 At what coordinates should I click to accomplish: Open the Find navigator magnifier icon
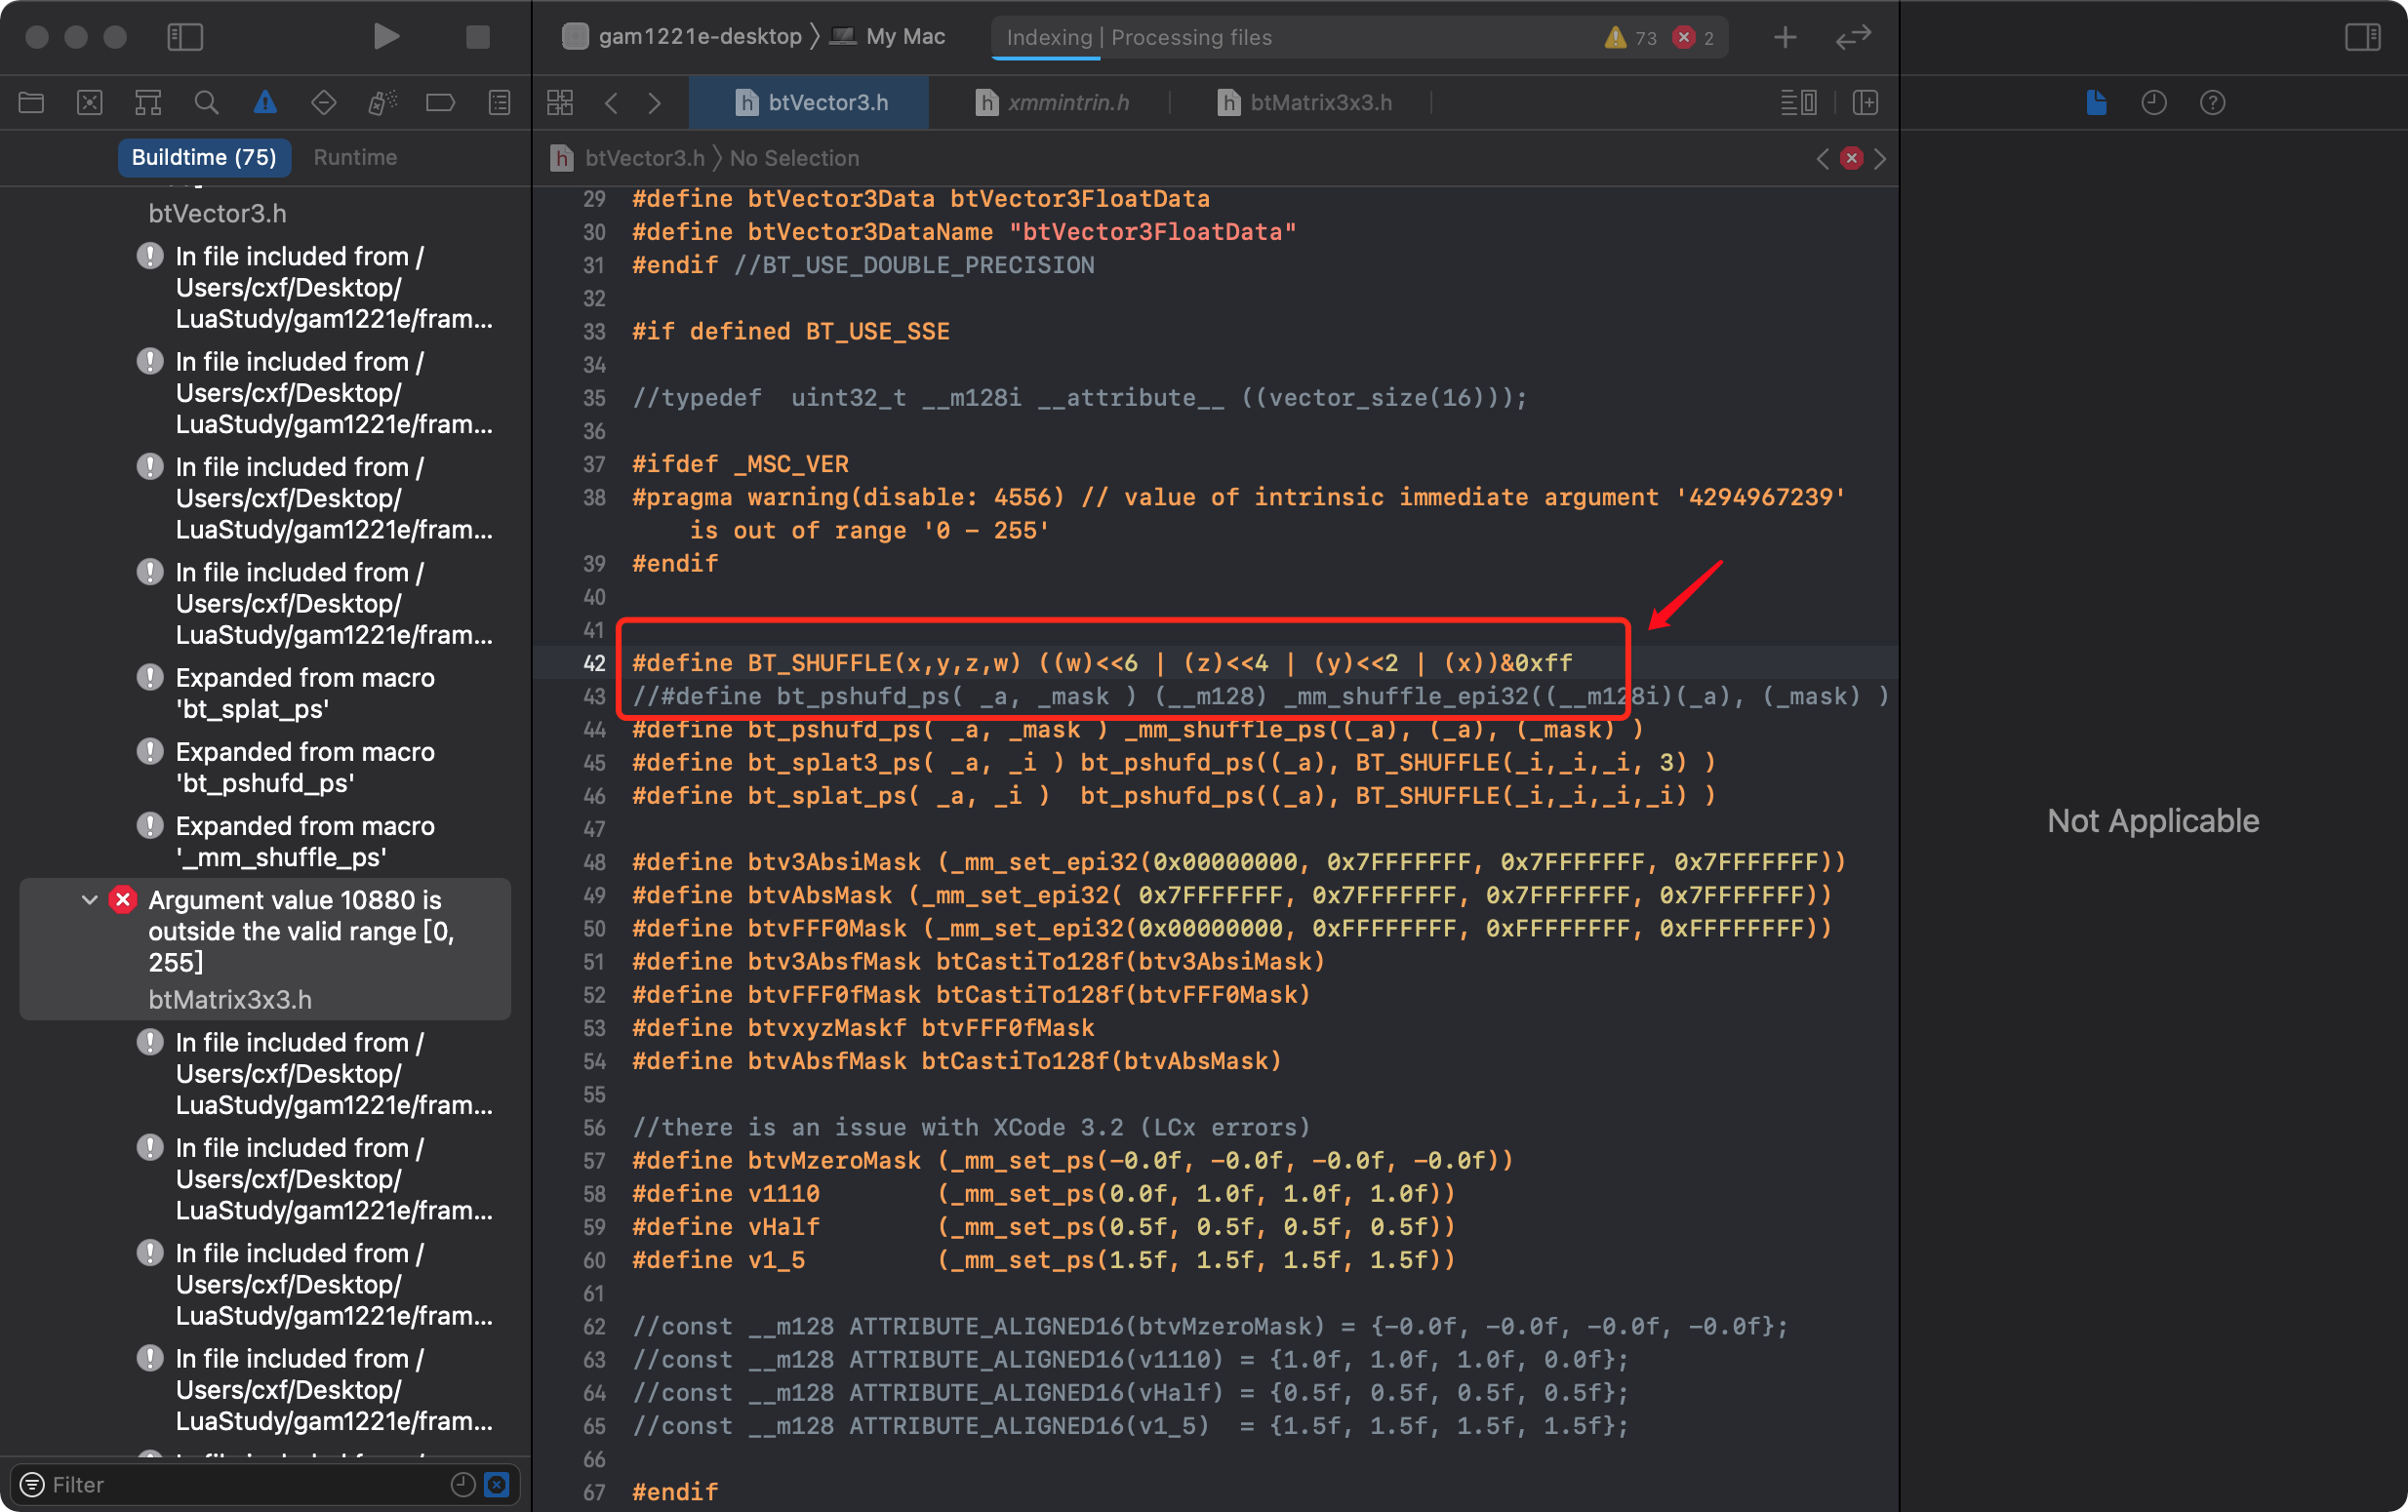[206, 102]
